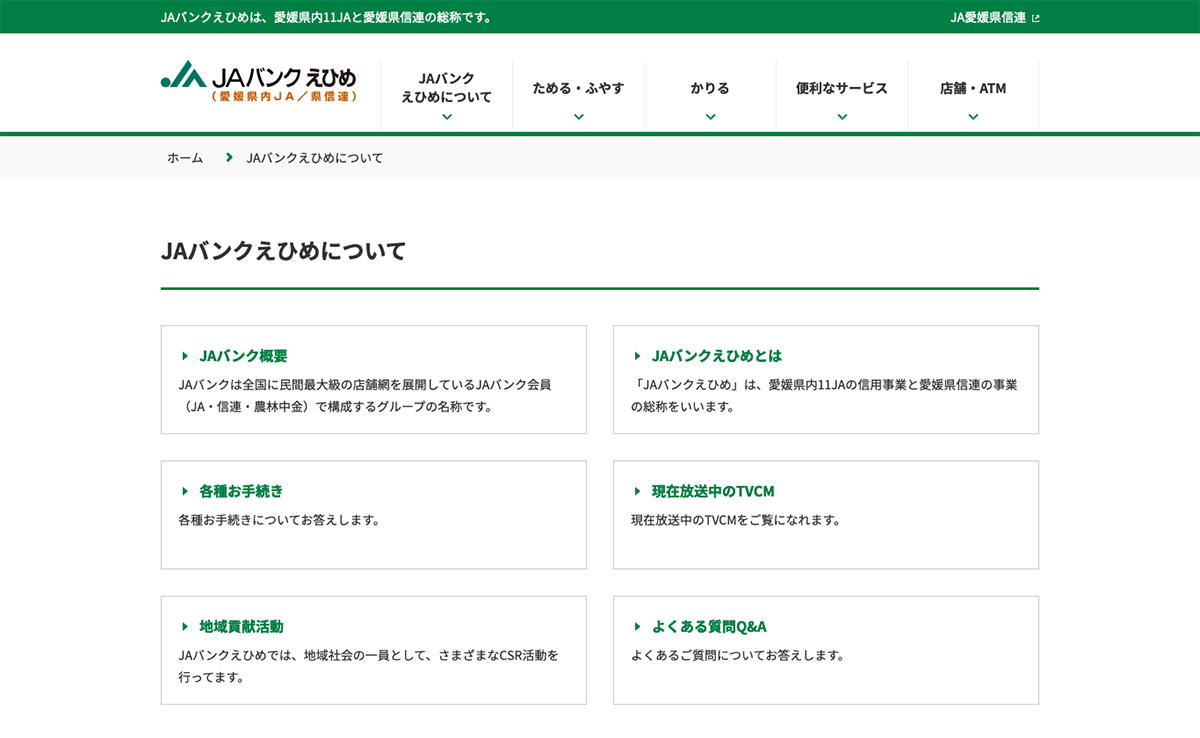The width and height of the screenshot is (1200, 738).
Task: Click the external link icon beside JA愛媛県信連
Action: (1035, 18)
